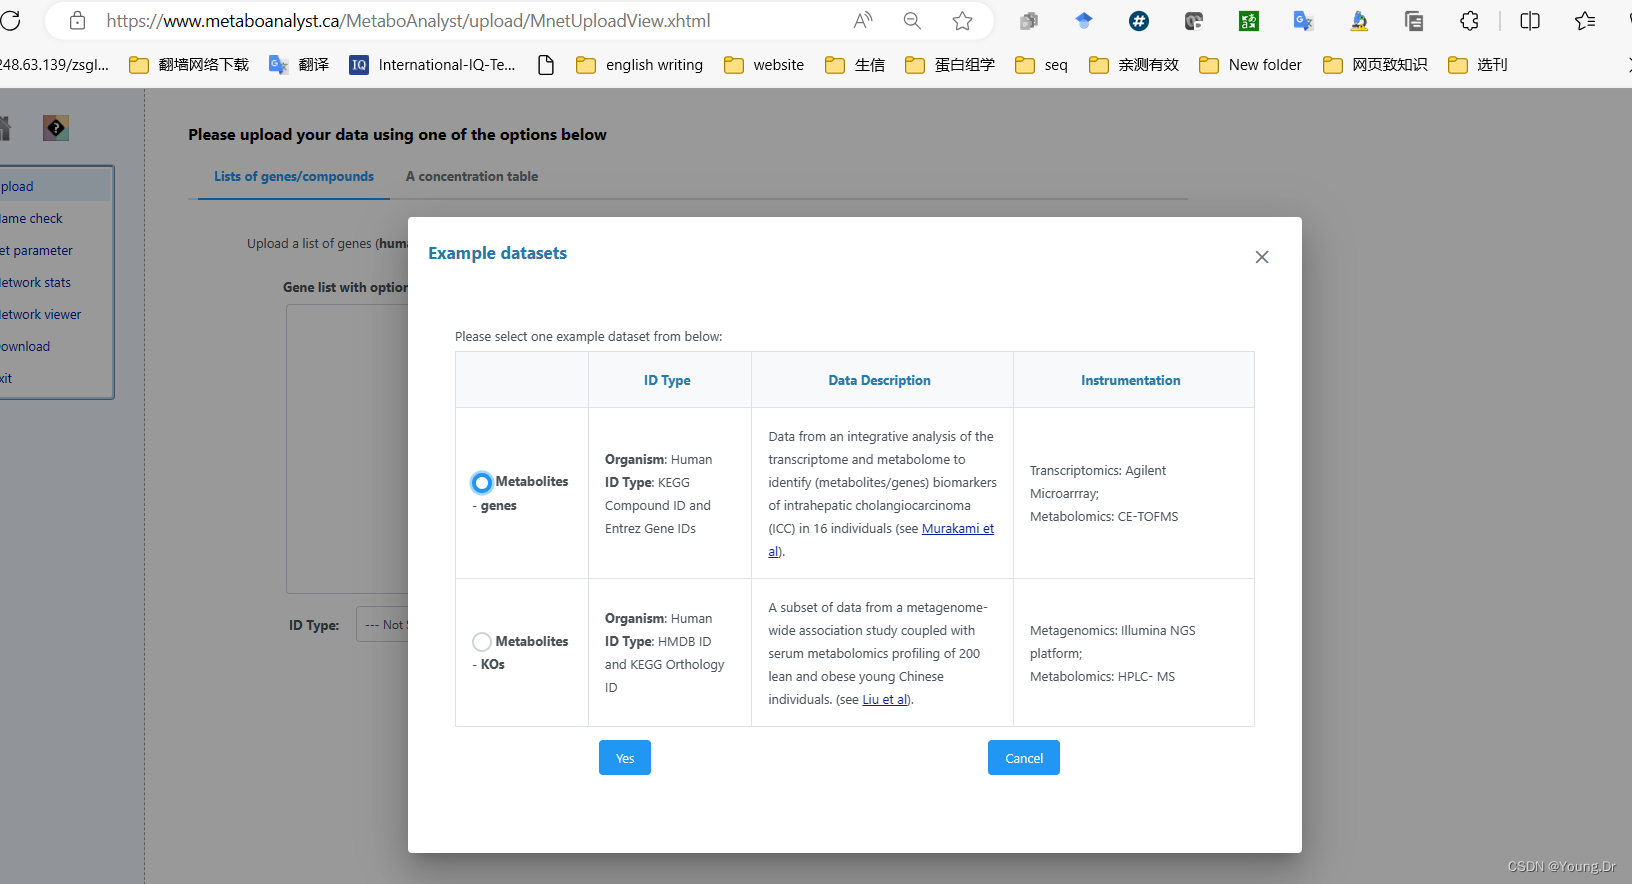Open the seq bookmark folder
Viewport: 1632px width, 884px height.
pos(1041,65)
